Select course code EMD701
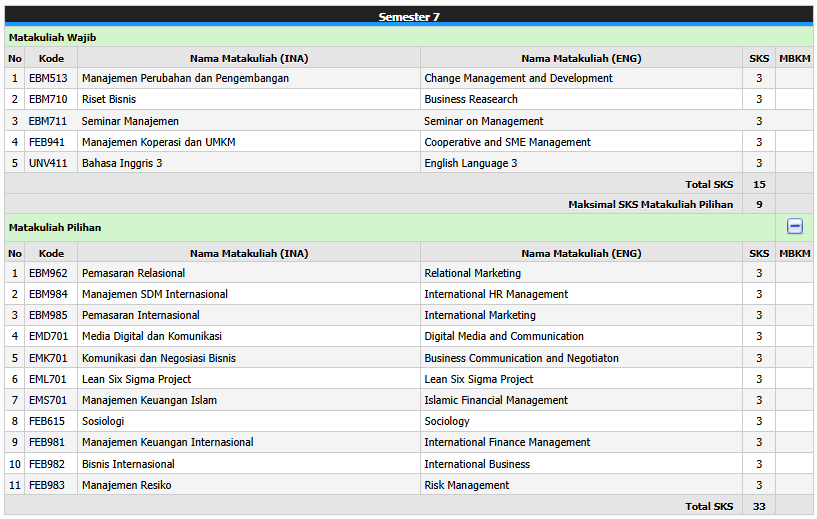This screenshot has height=519, width=817. [x=48, y=336]
